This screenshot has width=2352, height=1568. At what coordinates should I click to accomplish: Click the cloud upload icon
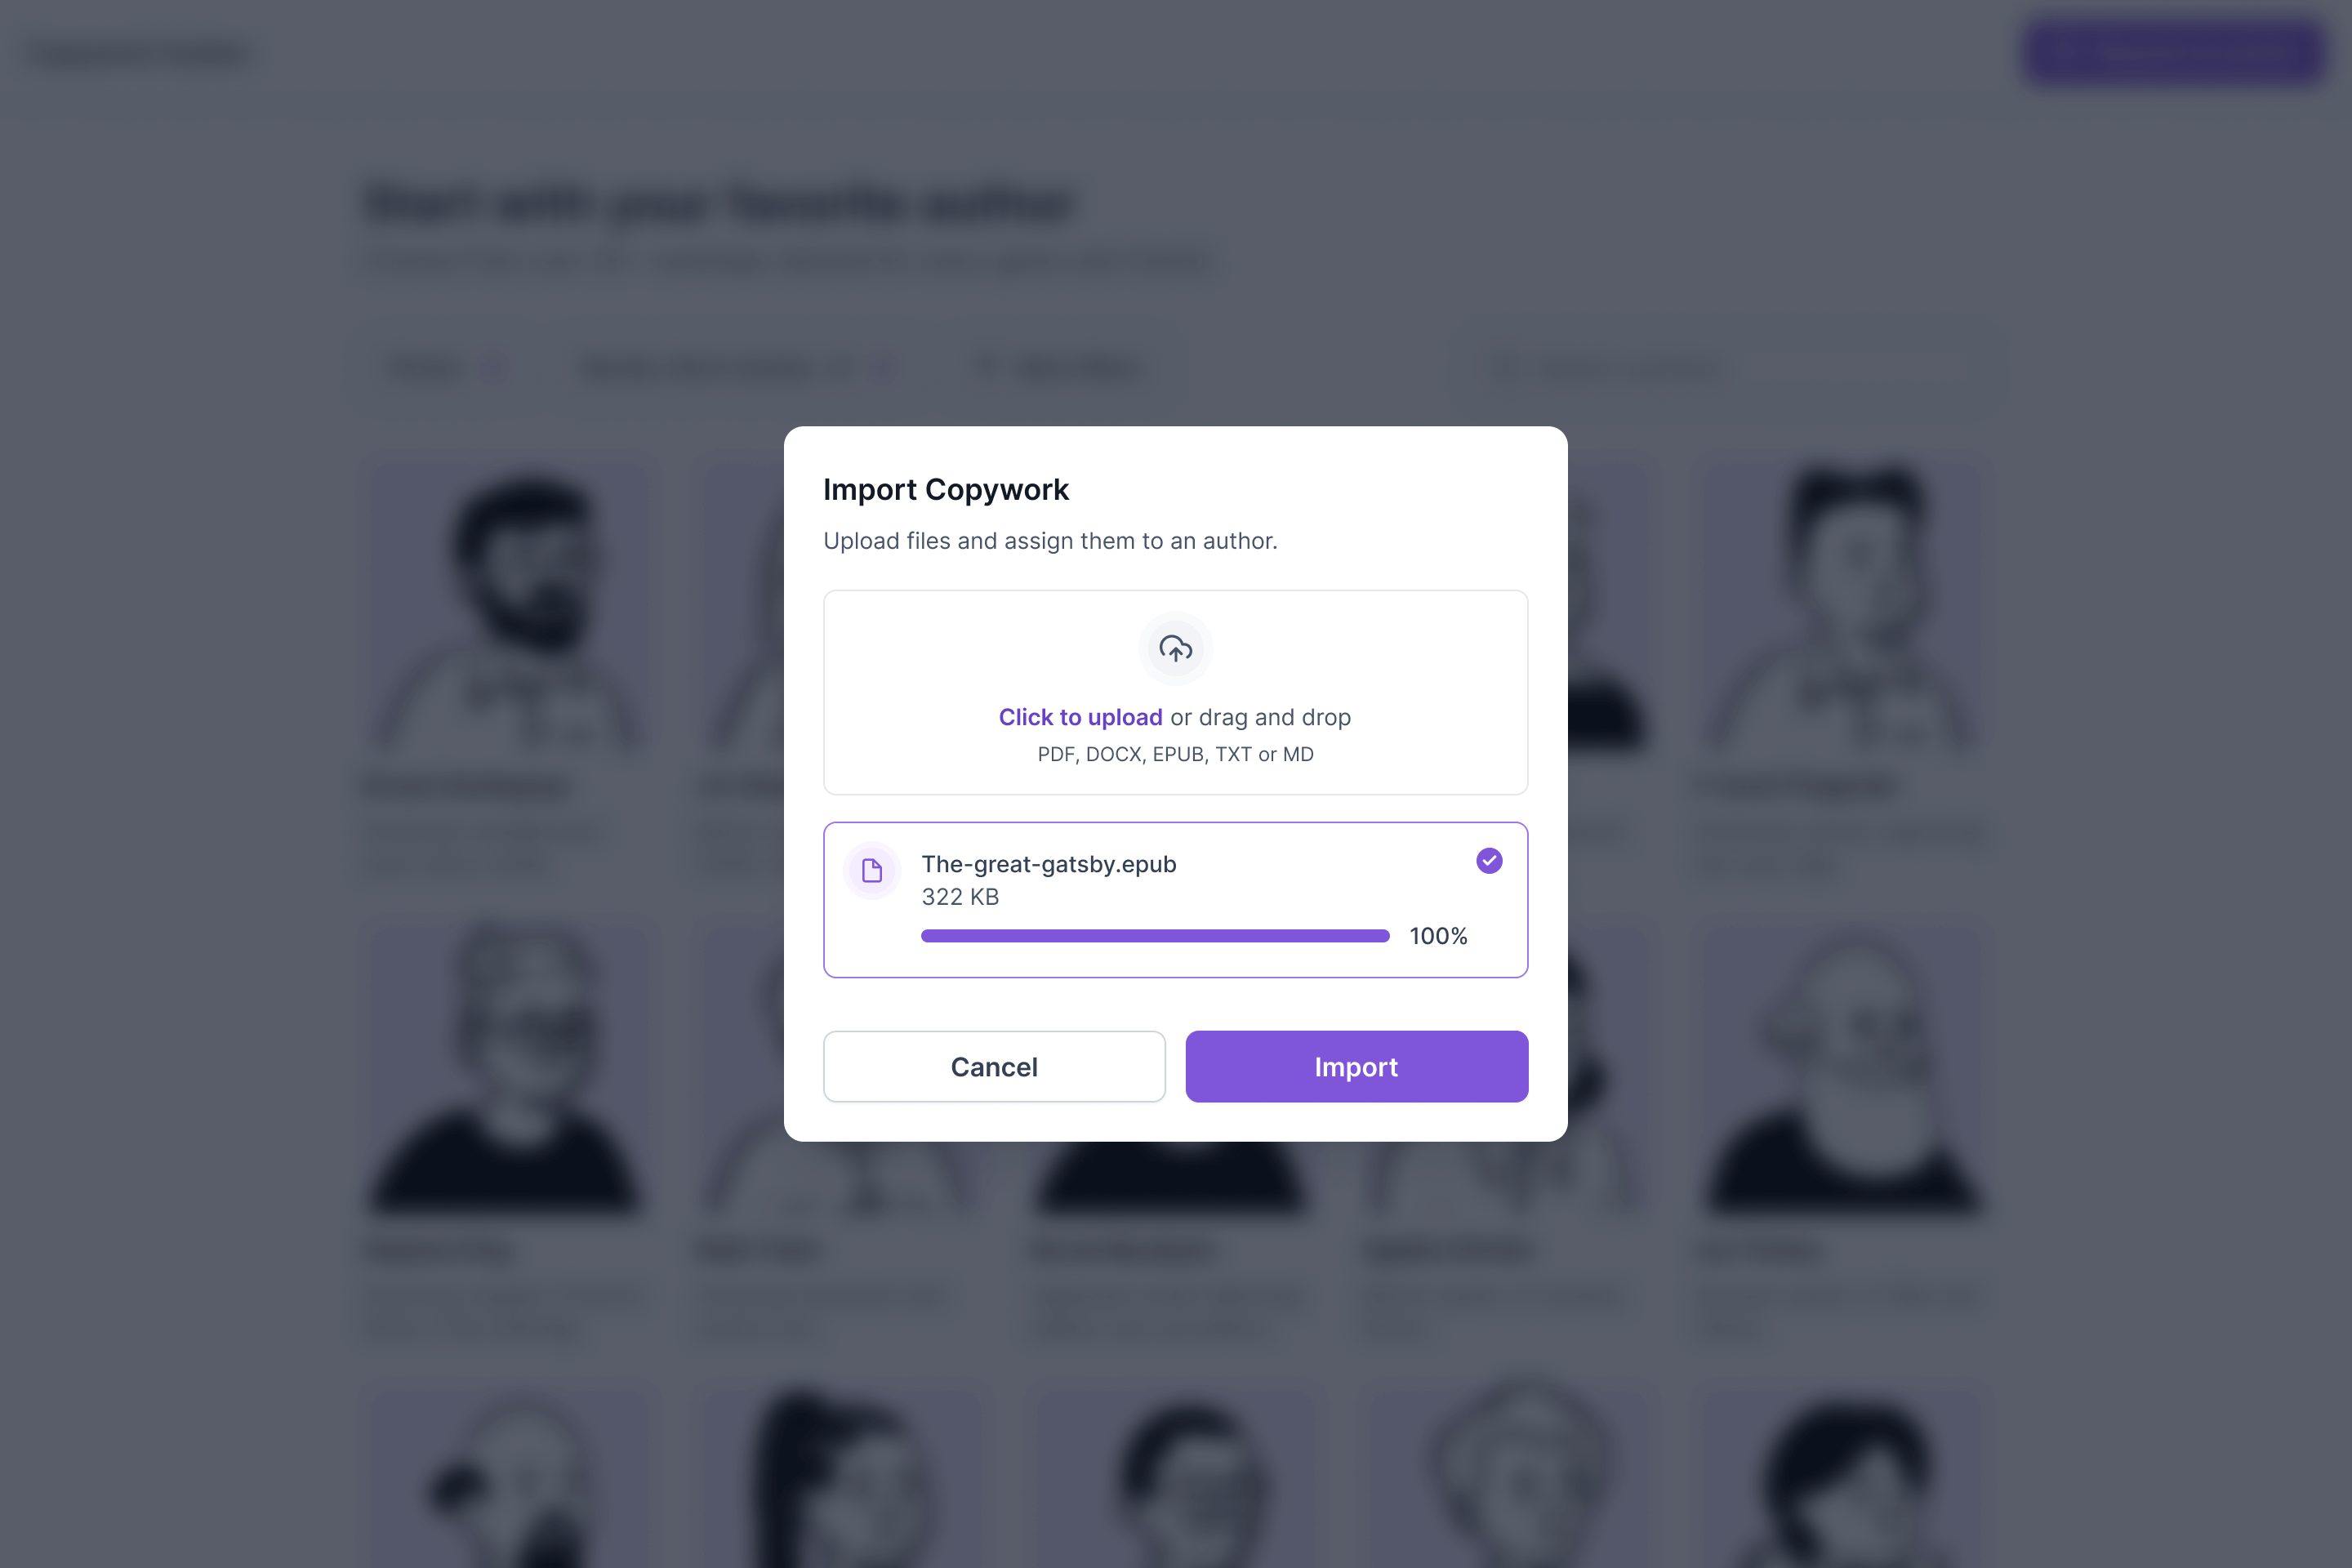(1175, 648)
